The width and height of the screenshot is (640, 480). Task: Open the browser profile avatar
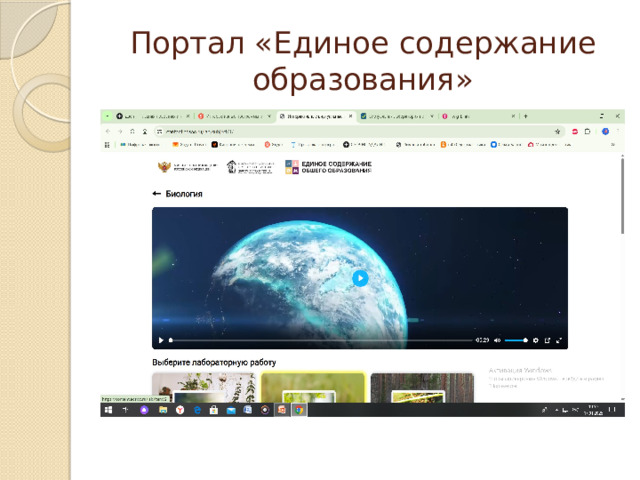pyautogui.click(x=605, y=131)
